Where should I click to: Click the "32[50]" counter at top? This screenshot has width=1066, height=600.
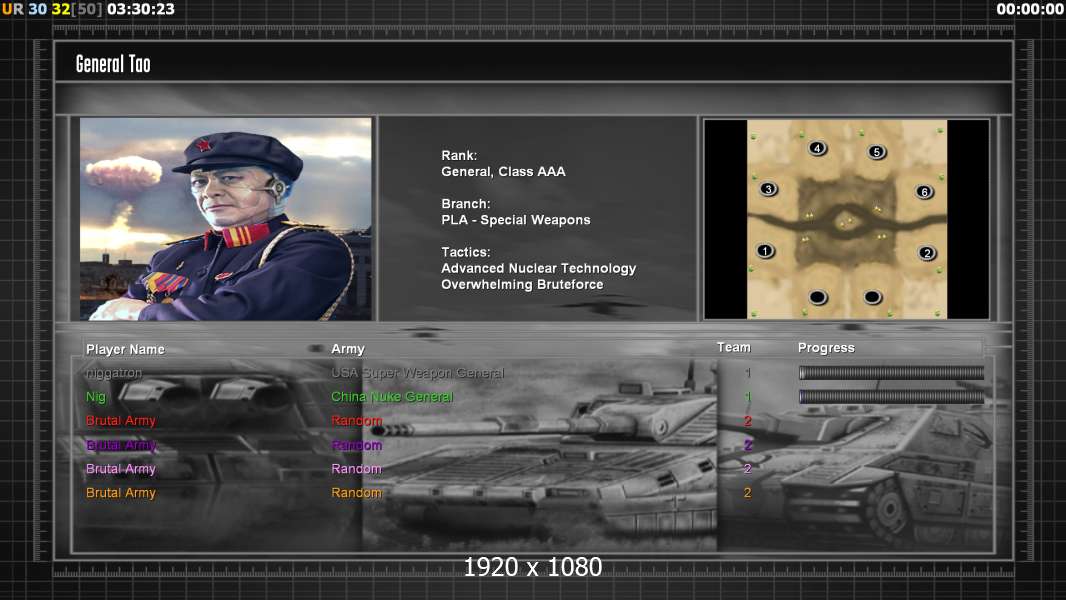pyautogui.click(x=77, y=9)
